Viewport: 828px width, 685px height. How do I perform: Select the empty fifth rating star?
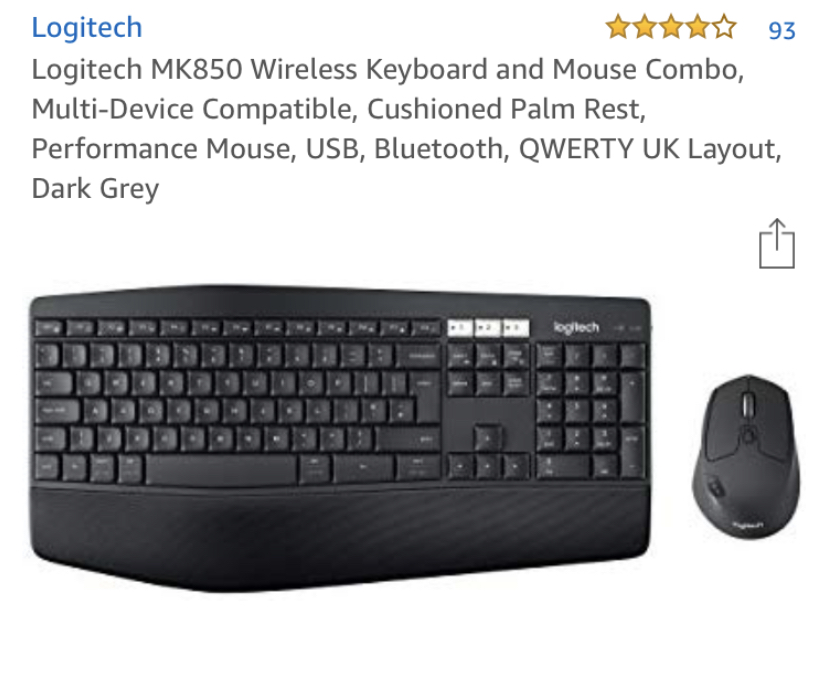724,27
